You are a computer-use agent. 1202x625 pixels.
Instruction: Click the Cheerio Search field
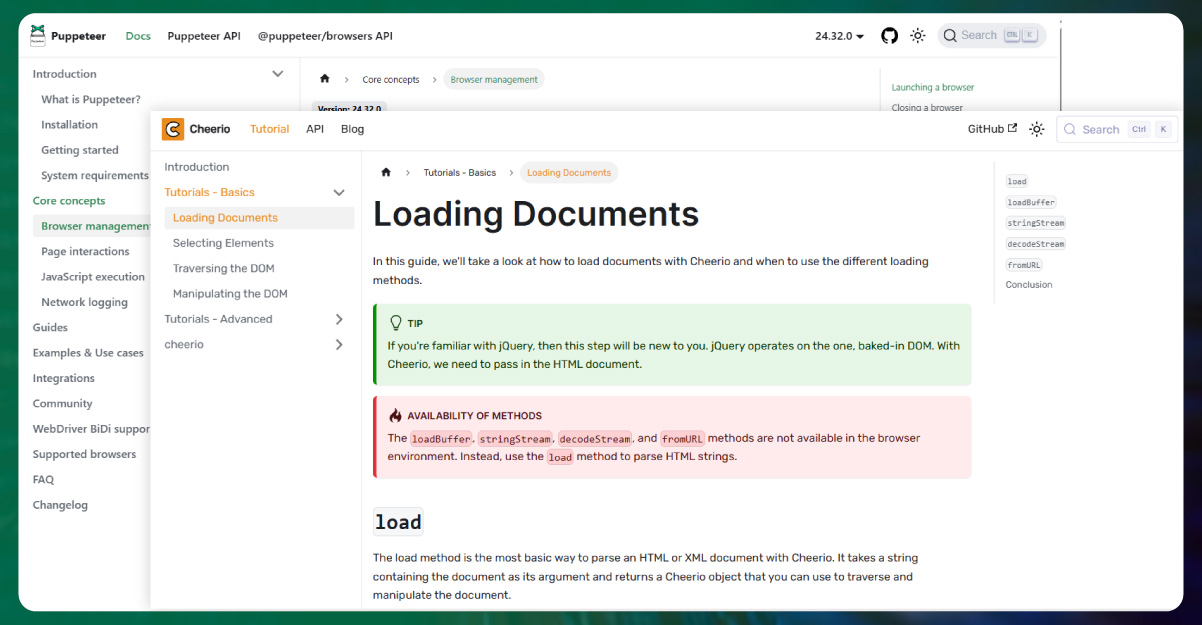tap(1100, 129)
